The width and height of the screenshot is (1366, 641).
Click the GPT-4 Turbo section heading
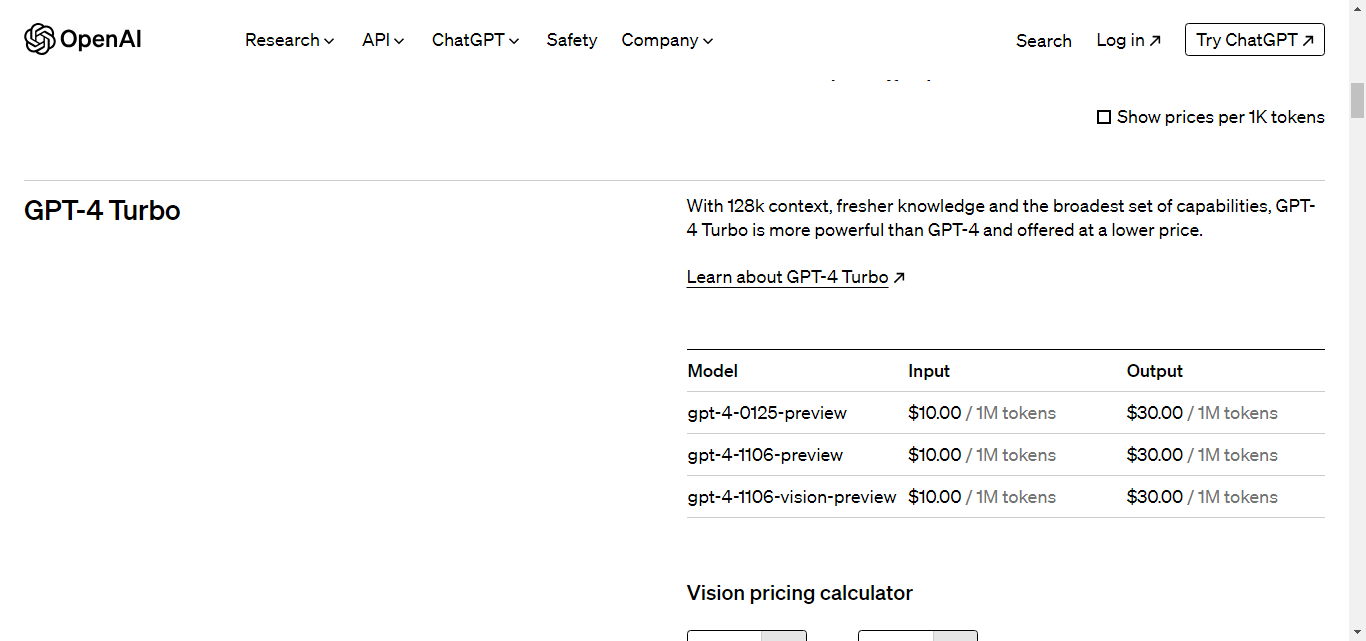pos(102,211)
